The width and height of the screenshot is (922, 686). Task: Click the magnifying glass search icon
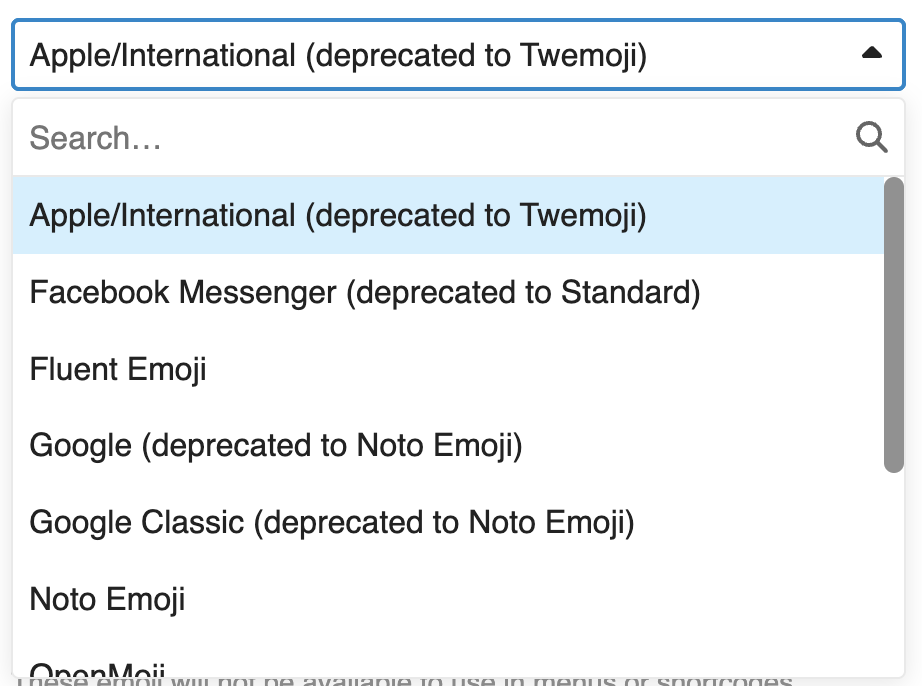tap(871, 138)
